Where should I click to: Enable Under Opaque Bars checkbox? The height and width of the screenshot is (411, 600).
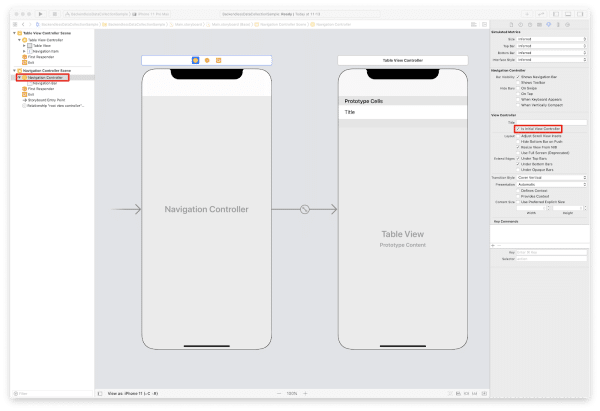pos(518,170)
